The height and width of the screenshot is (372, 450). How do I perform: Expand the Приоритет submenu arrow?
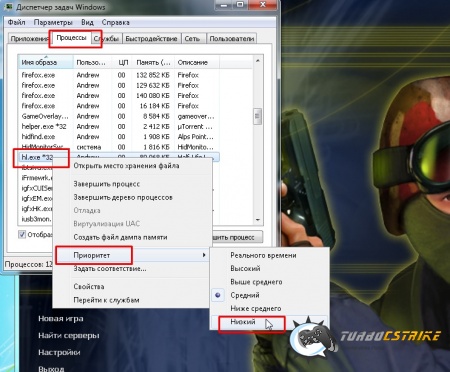coord(204,255)
